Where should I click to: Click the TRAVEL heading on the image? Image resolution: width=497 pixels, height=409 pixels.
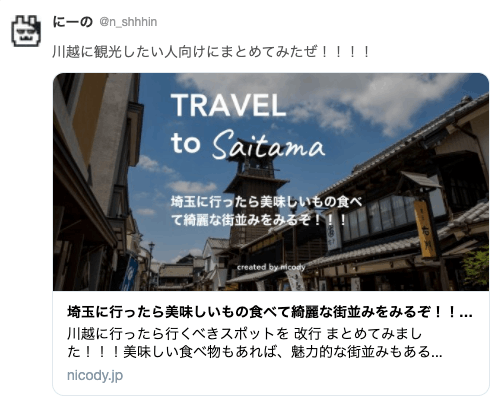pyautogui.click(x=228, y=105)
